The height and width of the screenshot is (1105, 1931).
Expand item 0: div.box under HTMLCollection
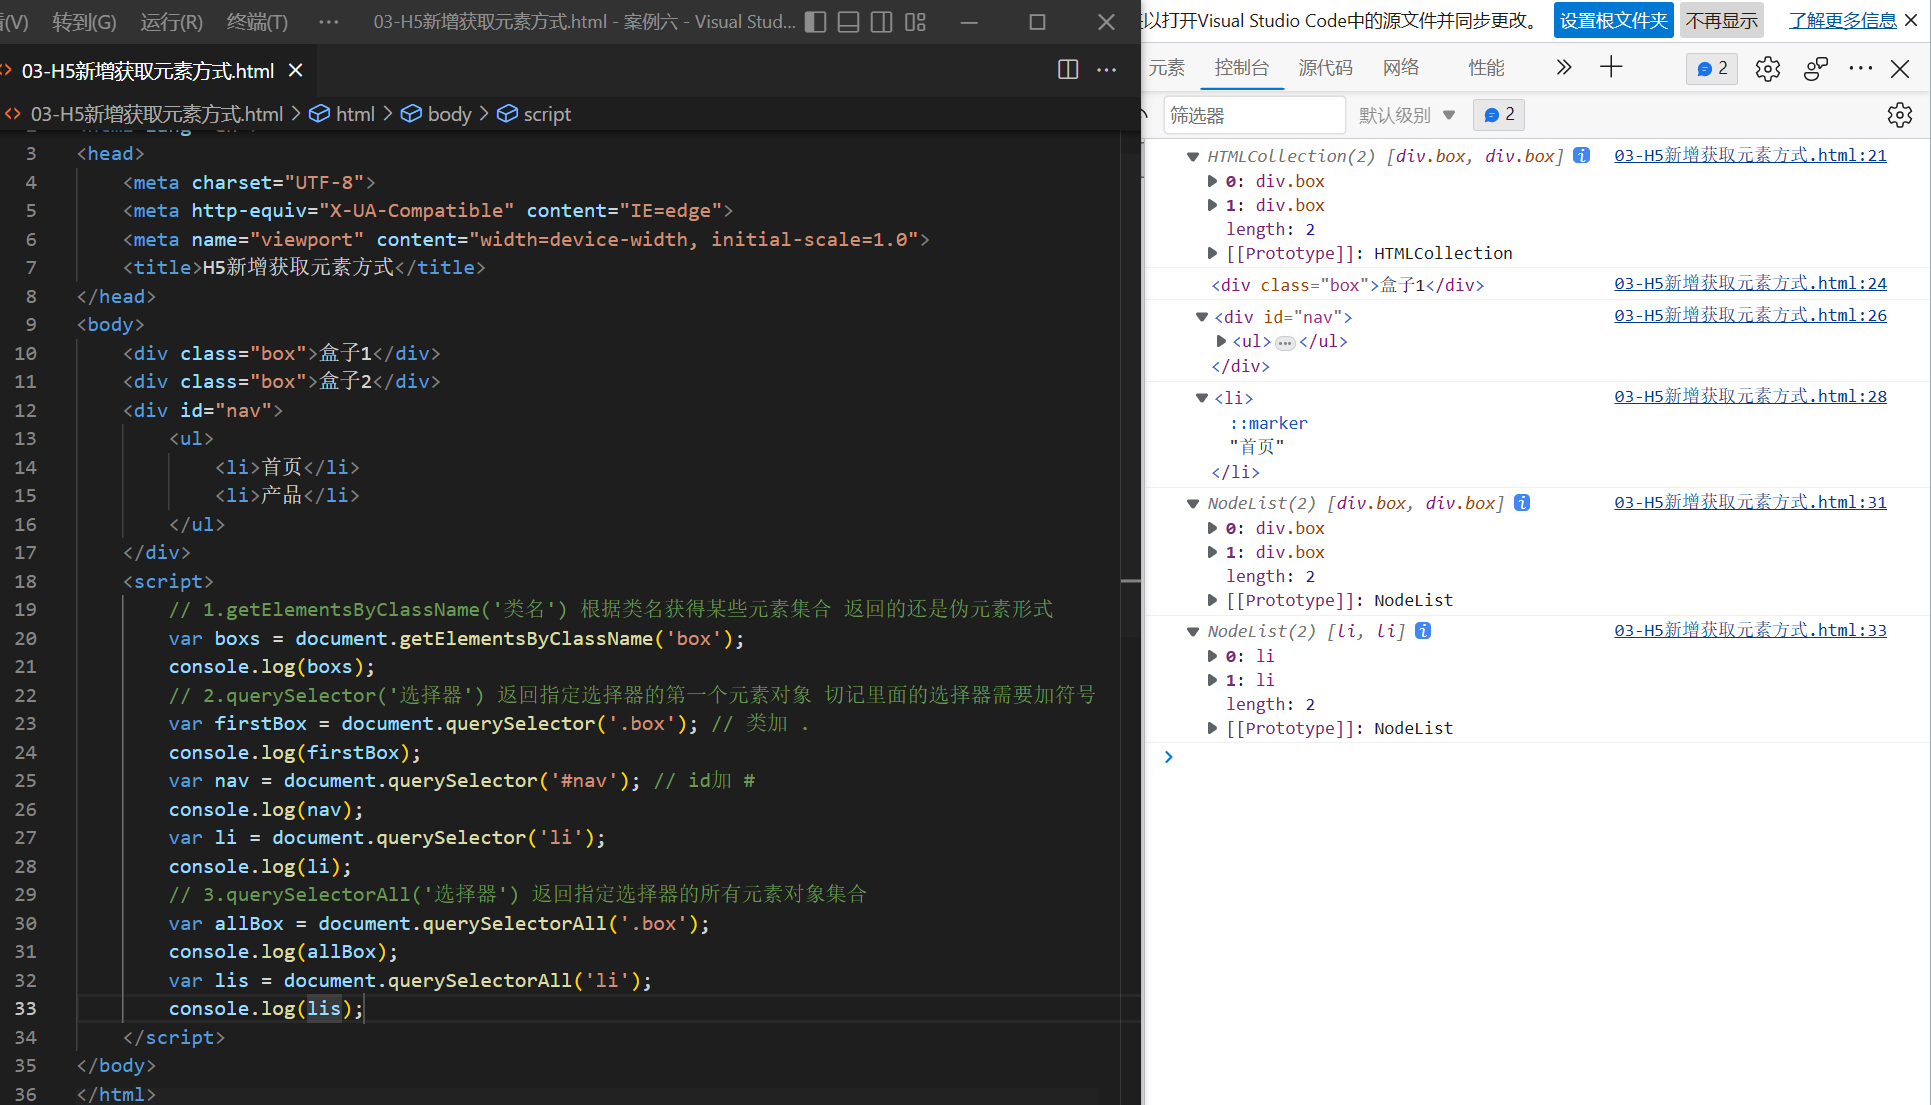[1212, 181]
